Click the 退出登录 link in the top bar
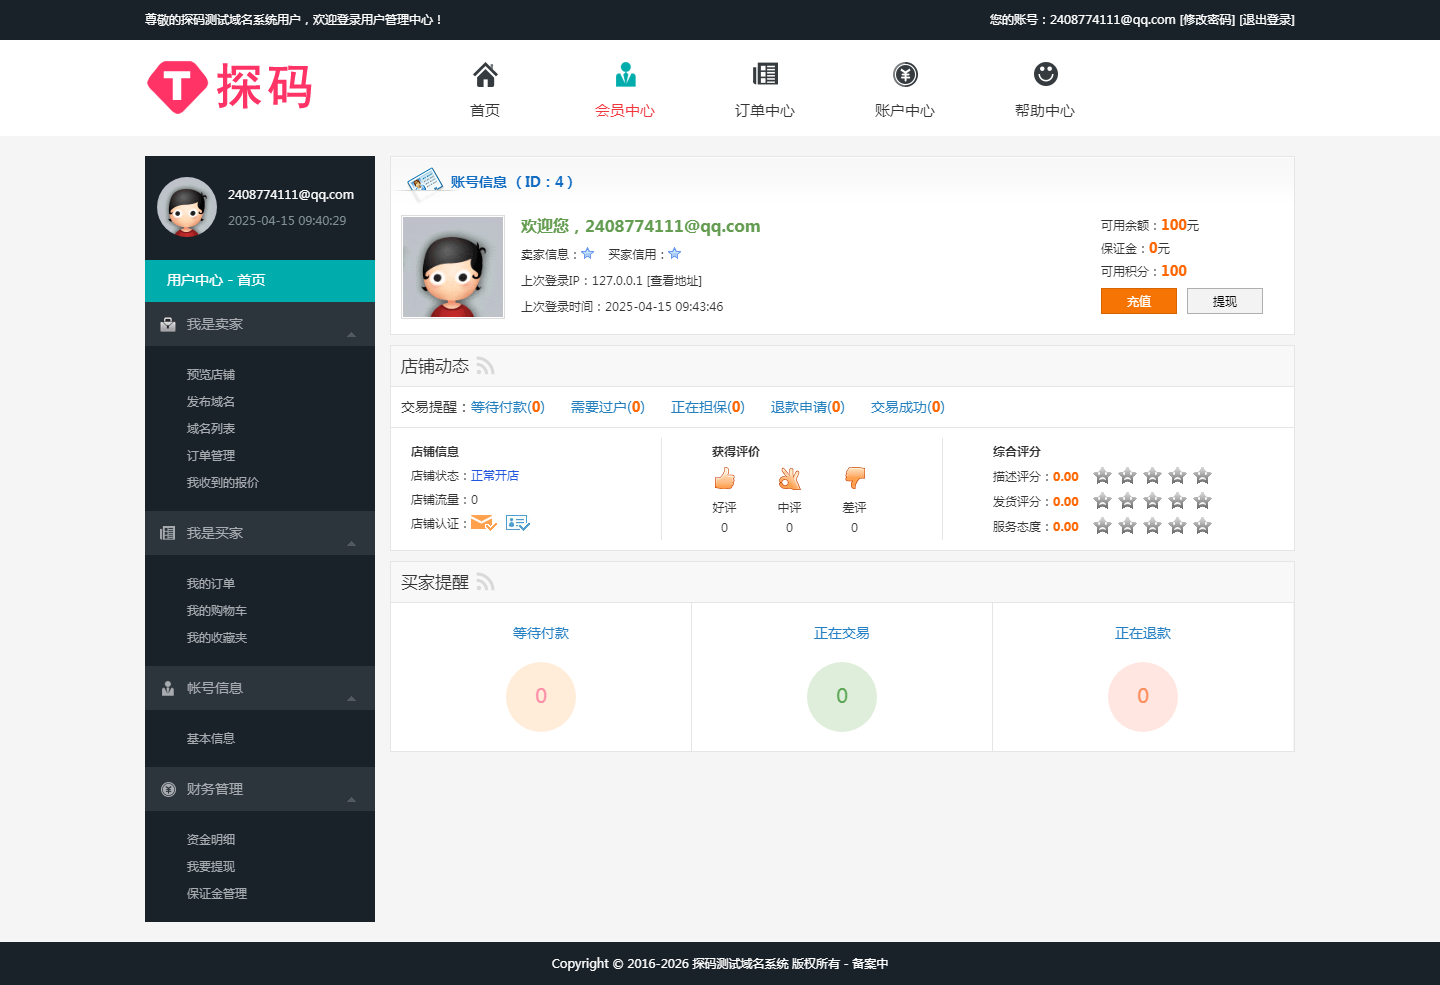Image resolution: width=1440 pixels, height=985 pixels. (1267, 19)
